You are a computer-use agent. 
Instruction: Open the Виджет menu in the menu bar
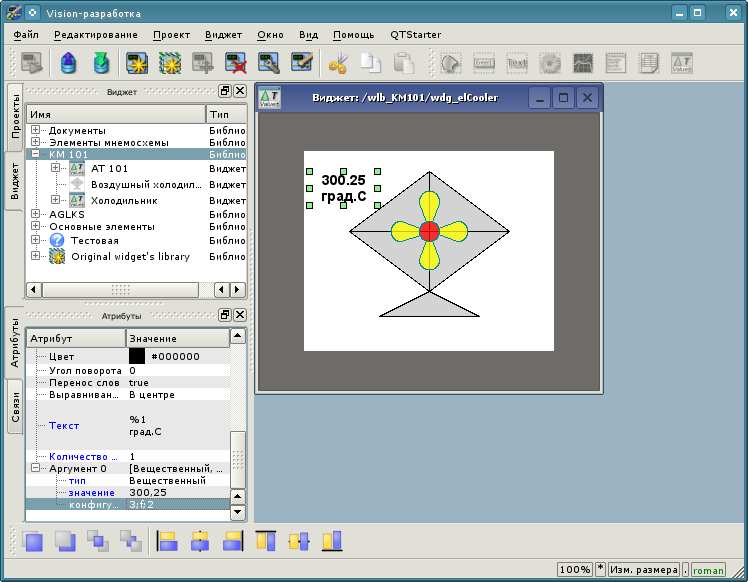tap(223, 34)
